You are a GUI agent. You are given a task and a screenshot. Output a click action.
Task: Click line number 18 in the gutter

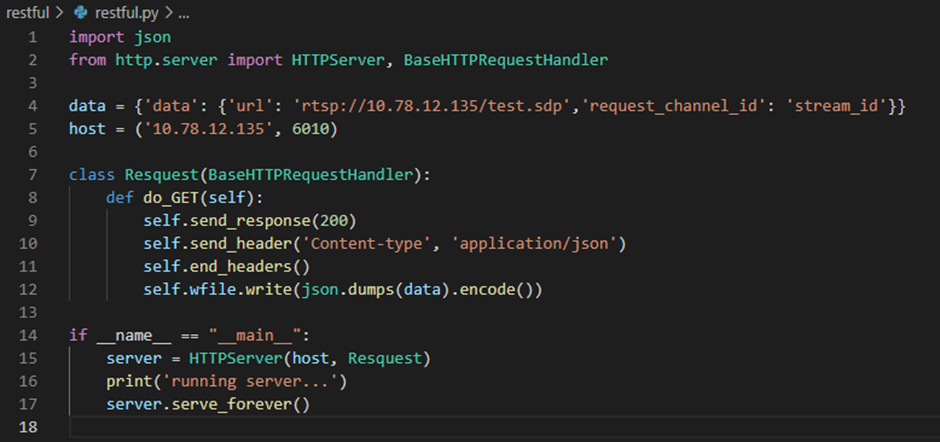click(30, 427)
